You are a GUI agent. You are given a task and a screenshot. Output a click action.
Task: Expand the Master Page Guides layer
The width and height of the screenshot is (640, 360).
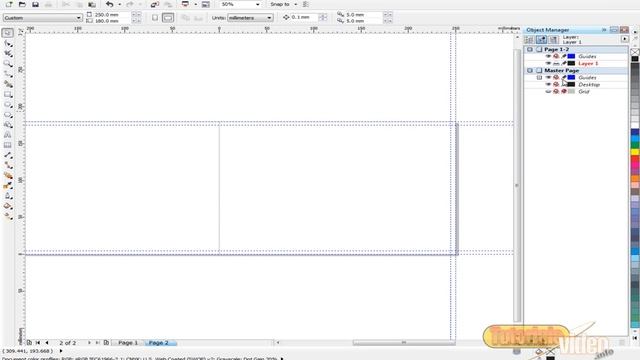click(x=539, y=78)
